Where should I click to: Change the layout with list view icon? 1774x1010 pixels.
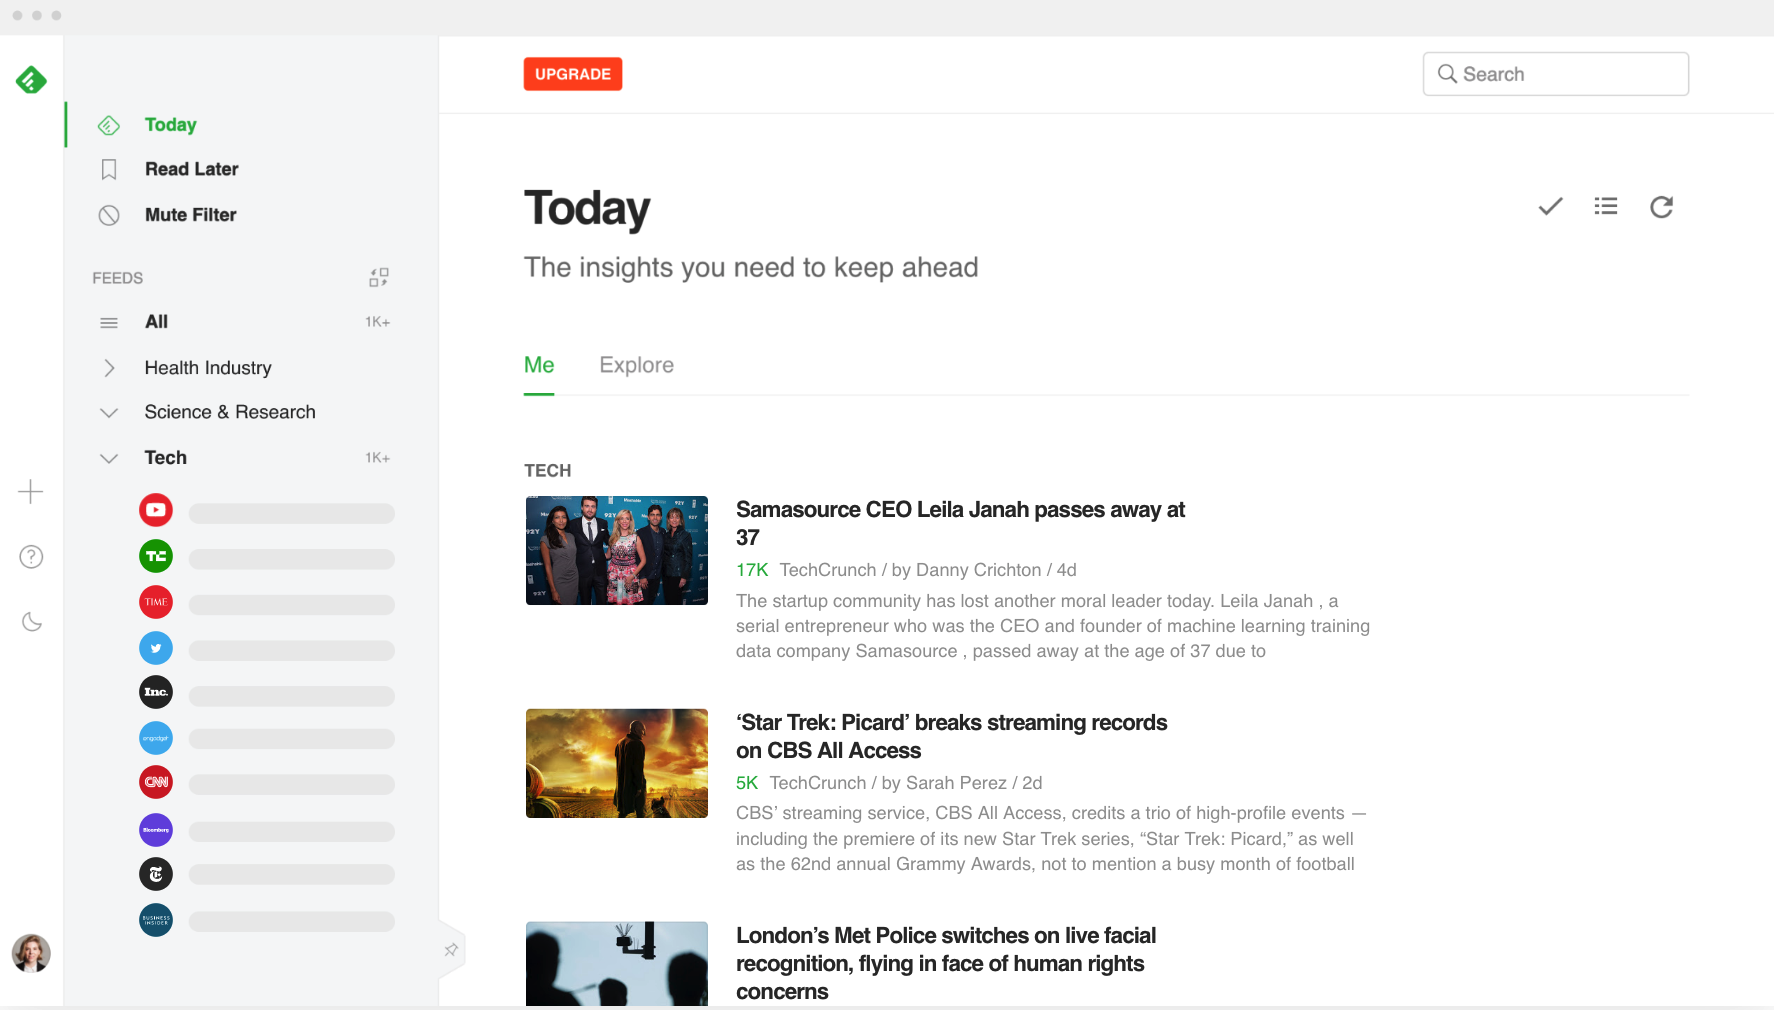[x=1606, y=206]
